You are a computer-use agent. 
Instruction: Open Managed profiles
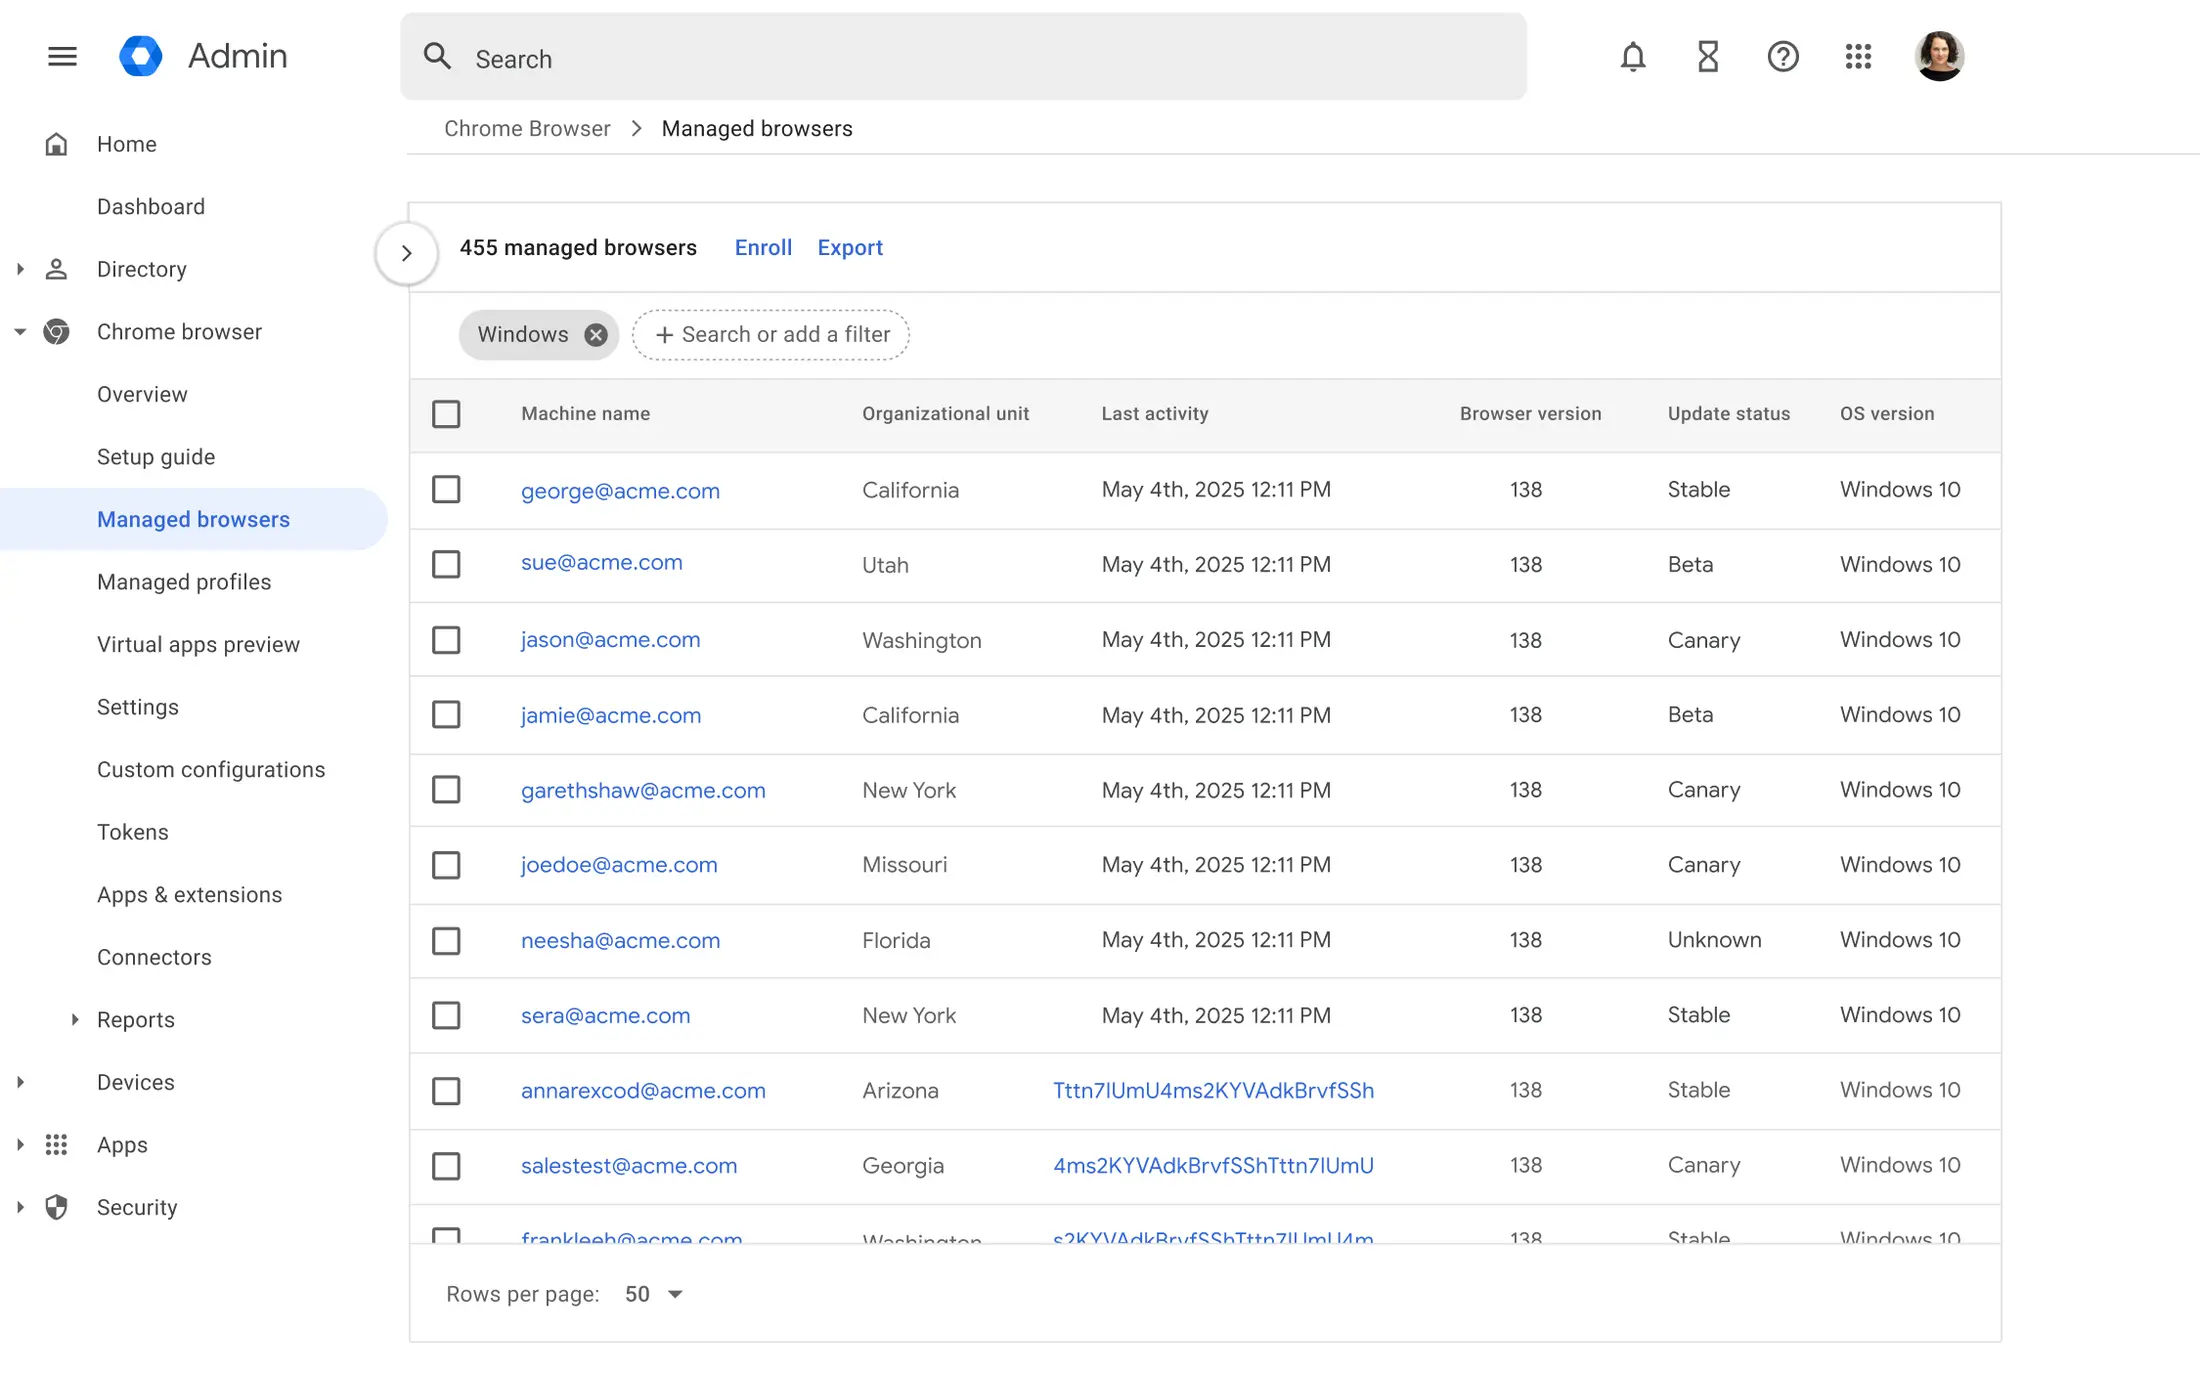point(184,582)
